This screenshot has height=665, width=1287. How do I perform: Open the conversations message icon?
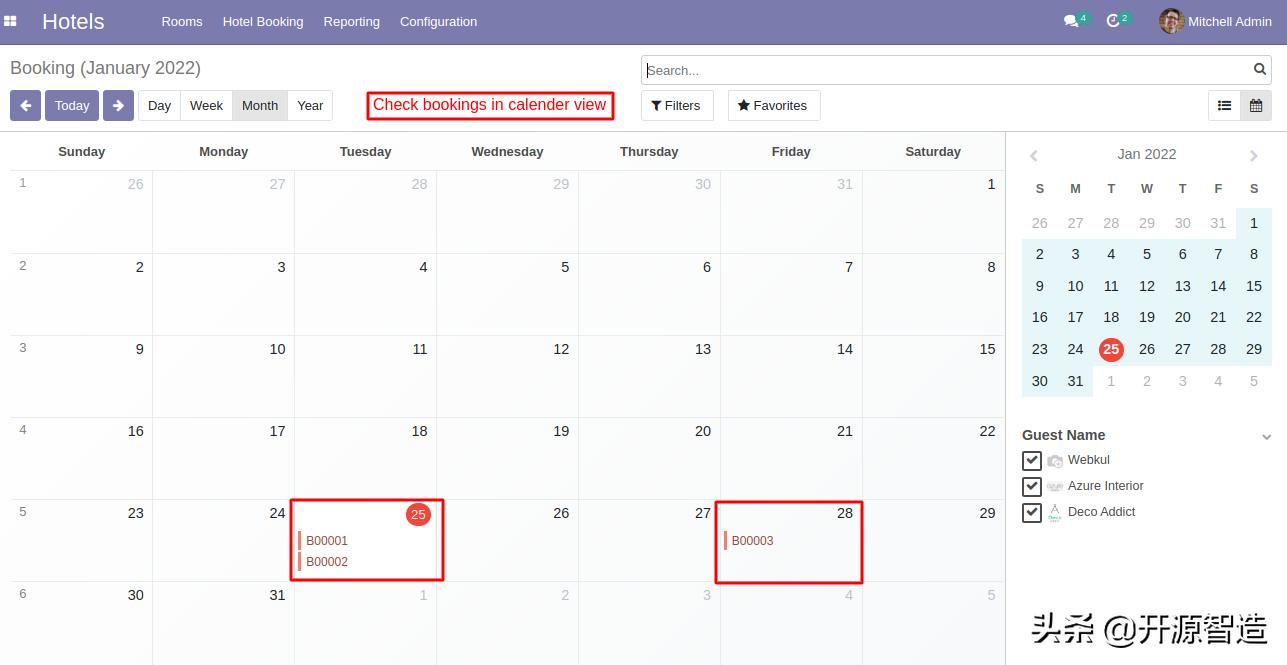tap(1071, 21)
